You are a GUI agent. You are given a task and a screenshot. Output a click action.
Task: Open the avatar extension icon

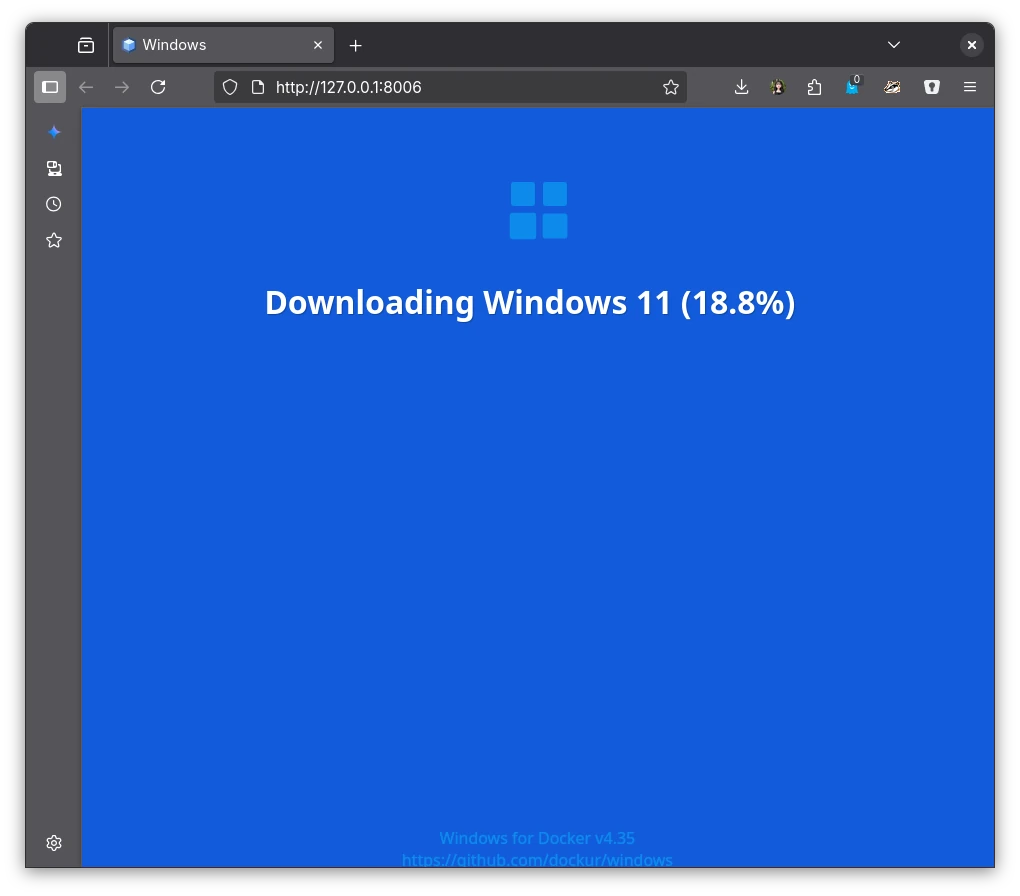pyautogui.click(x=777, y=87)
